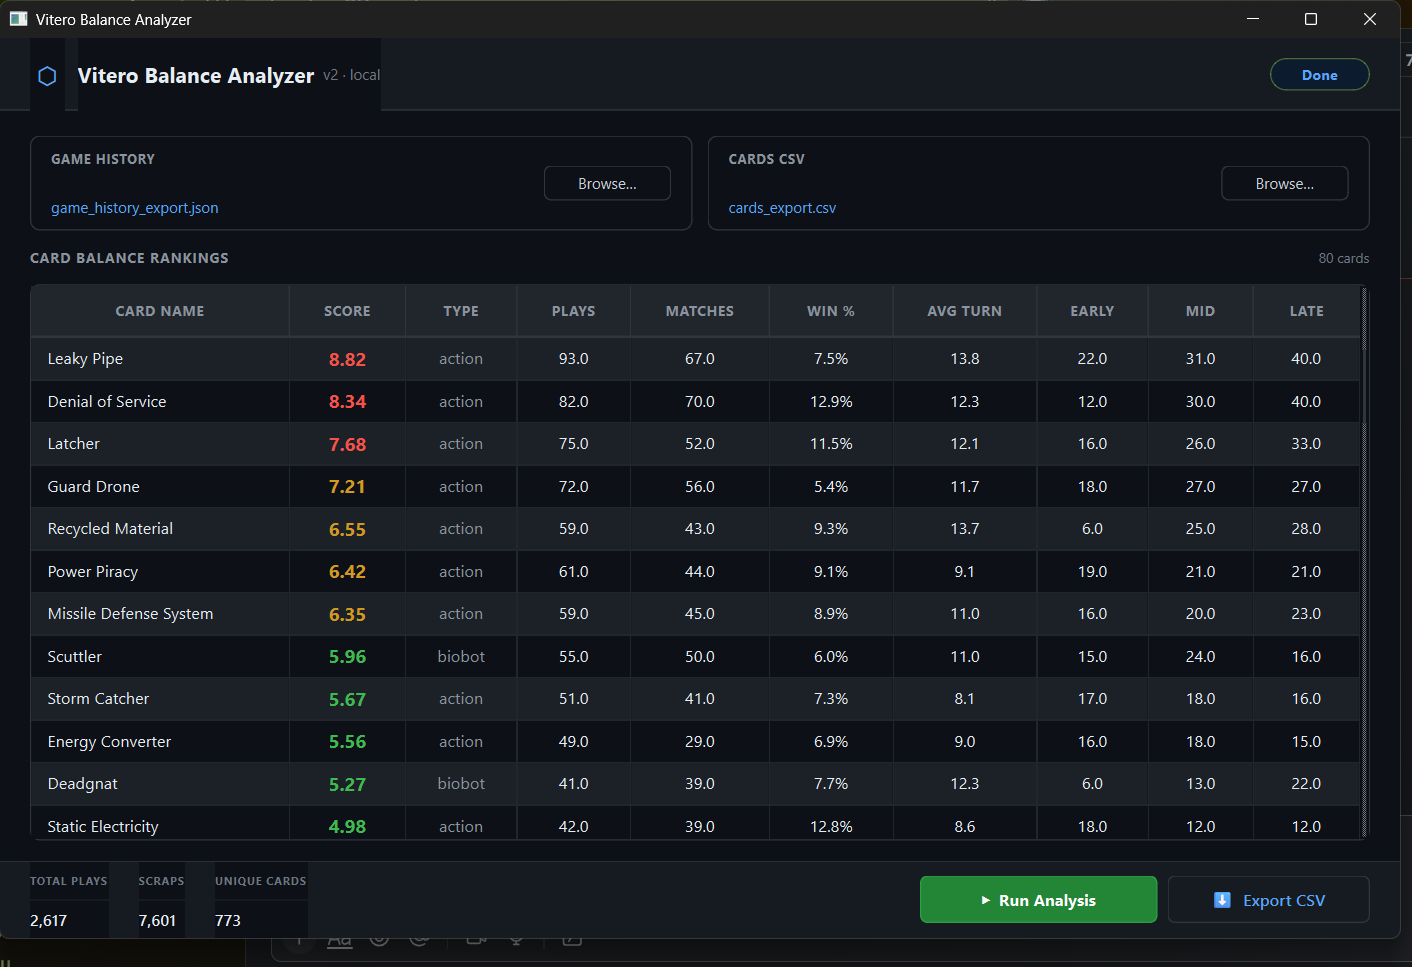Image resolution: width=1412 pixels, height=967 pixels.
Task: Sort by the PLAYS column header
Action: [x=574, y=311]
